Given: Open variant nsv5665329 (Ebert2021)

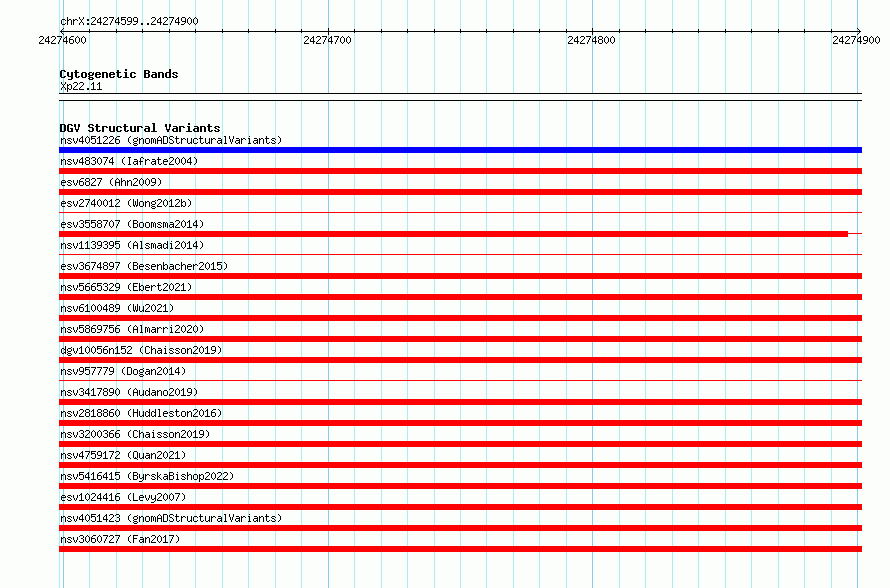Looking at the screenshot, I should [126, 287].
